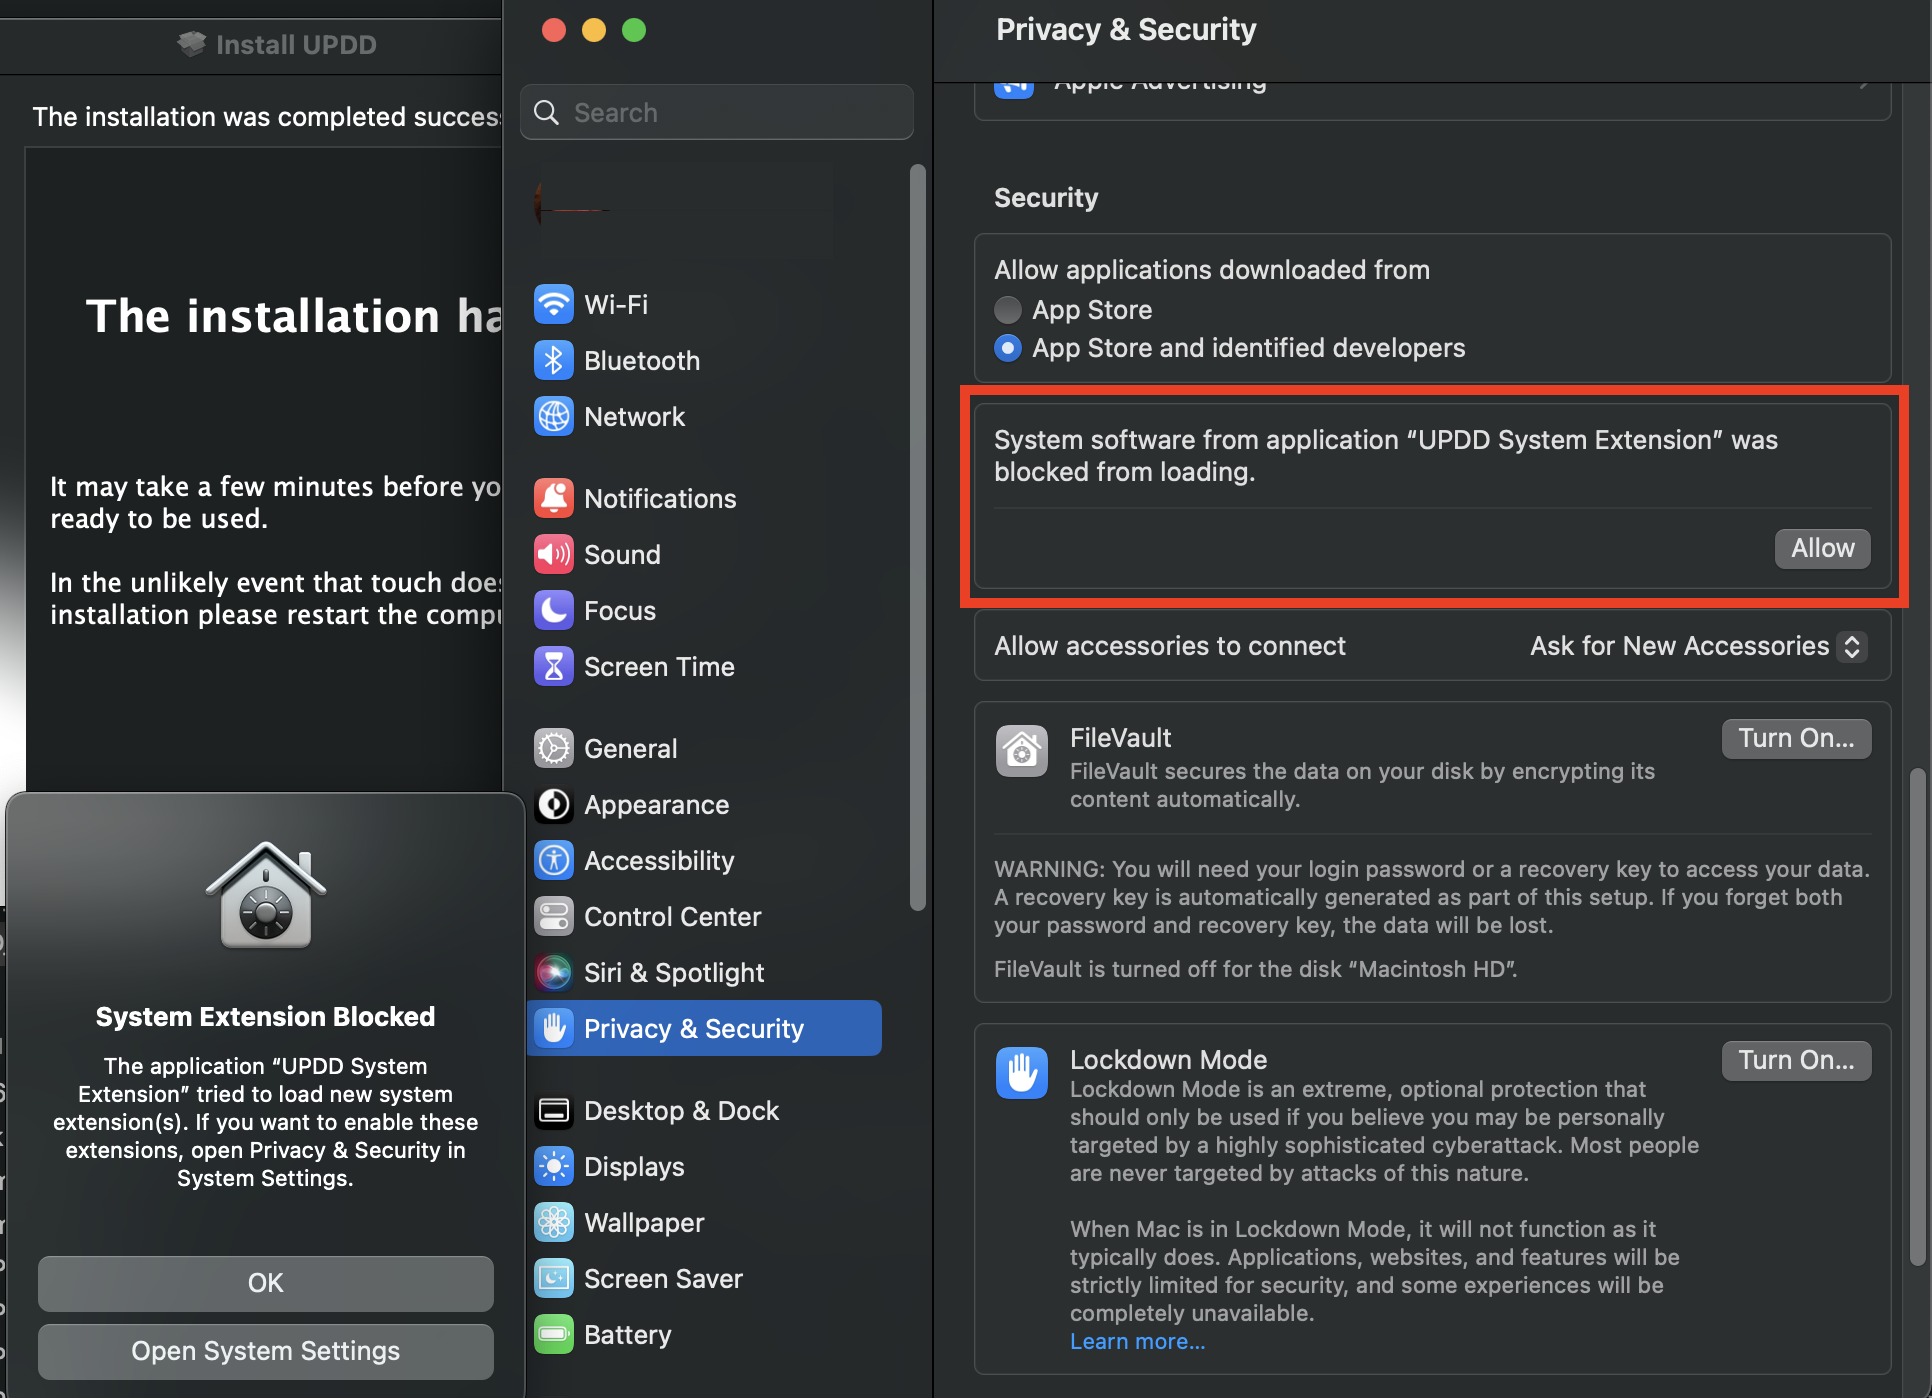Viewport: 1932px width, 1398px height.
Task: Click the Appearance icon in the sidebar
Action: point(553,804)
